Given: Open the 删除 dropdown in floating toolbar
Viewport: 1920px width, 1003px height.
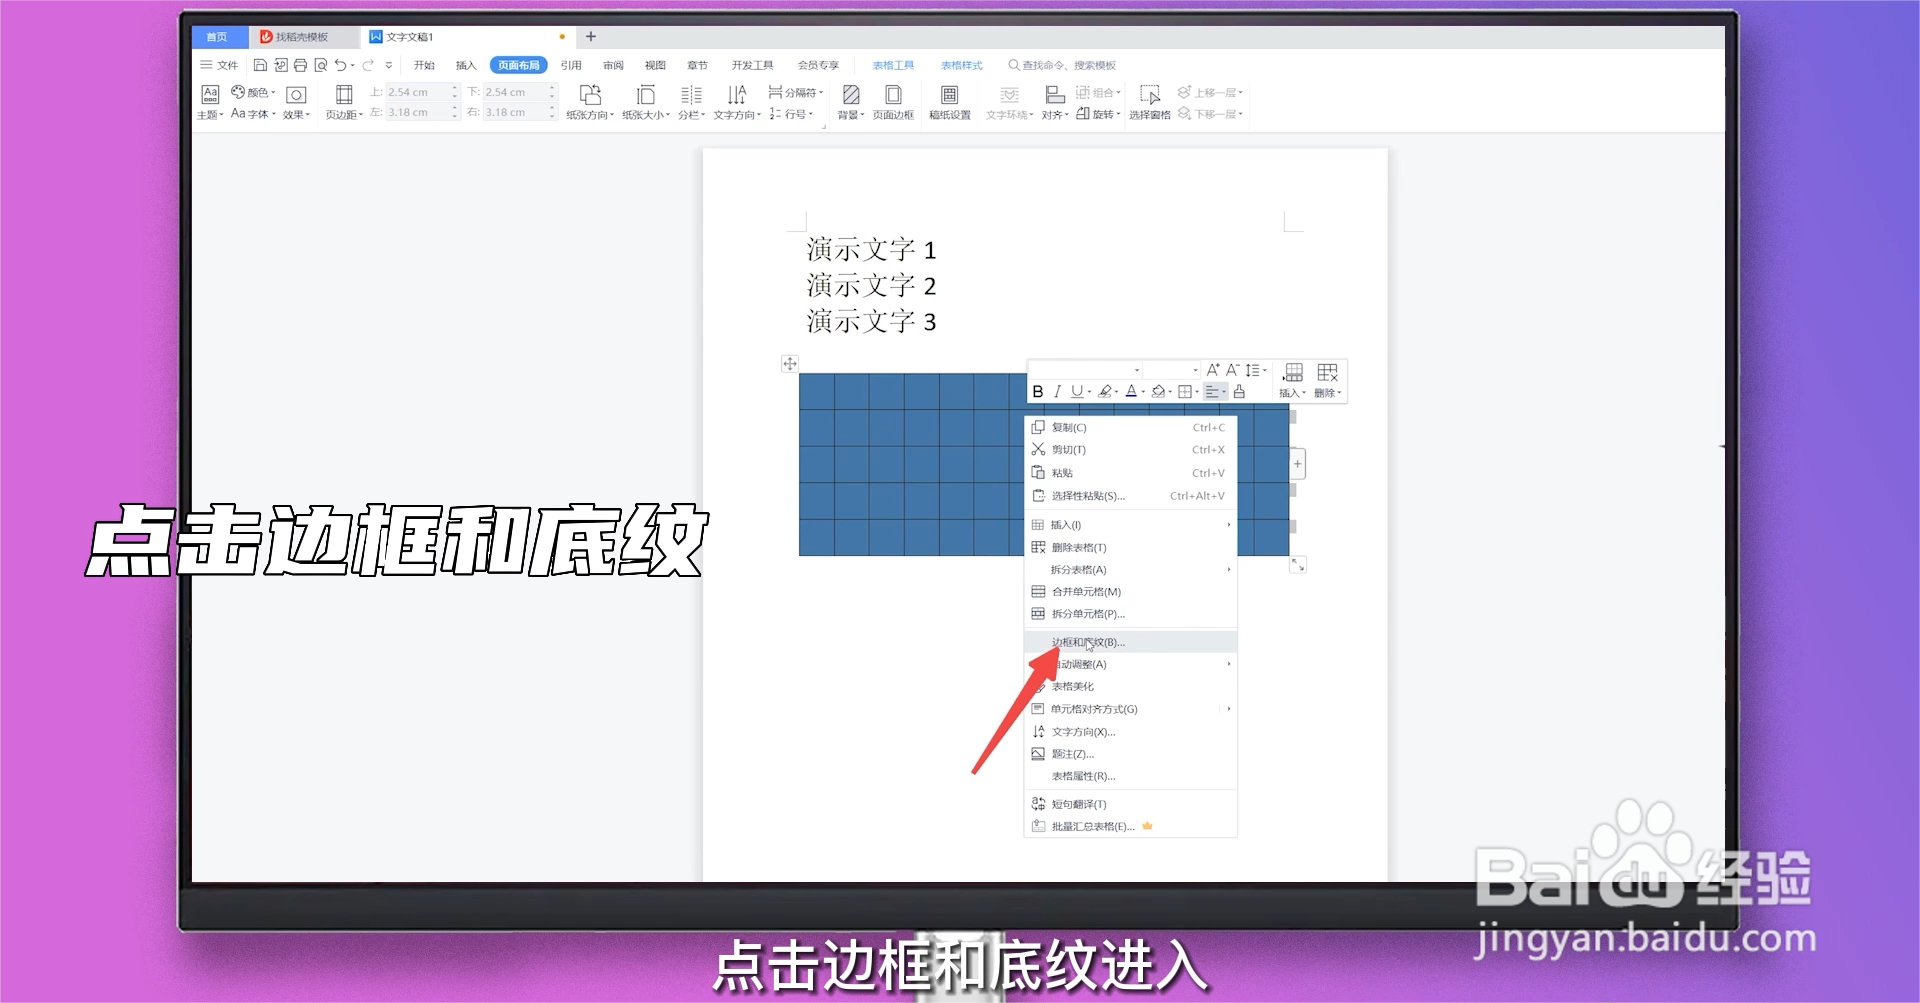Looking at the screenshot, I should pyautogui.click(x=1337, y=392).
